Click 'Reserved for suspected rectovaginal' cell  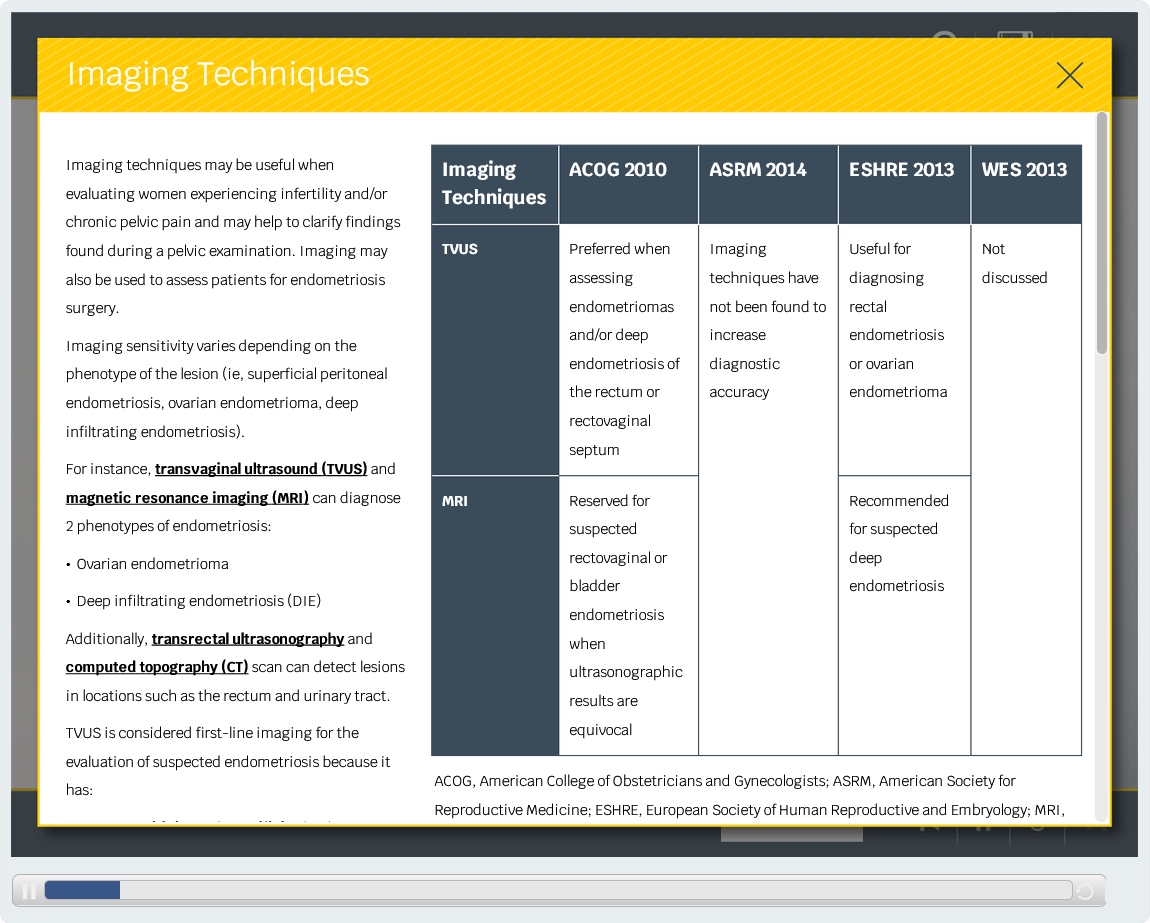point(629,616)
